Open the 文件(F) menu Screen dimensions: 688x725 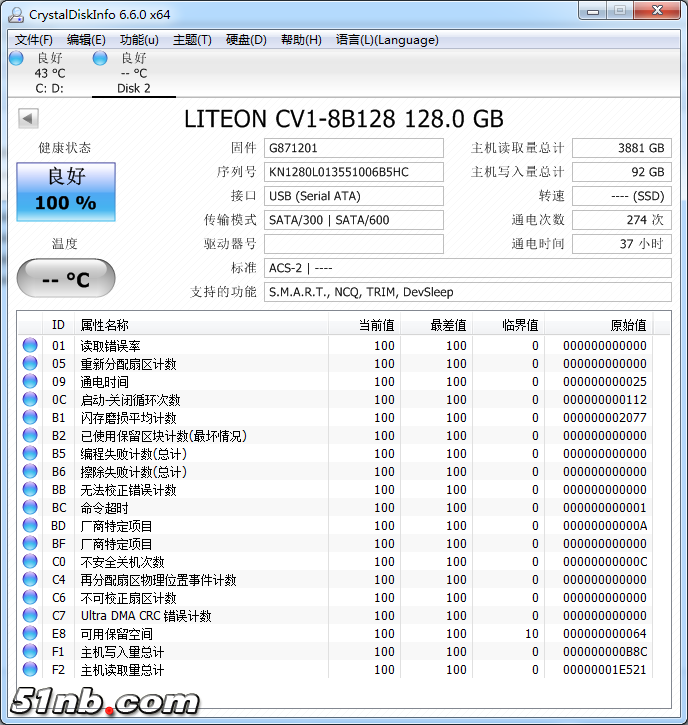34,40
